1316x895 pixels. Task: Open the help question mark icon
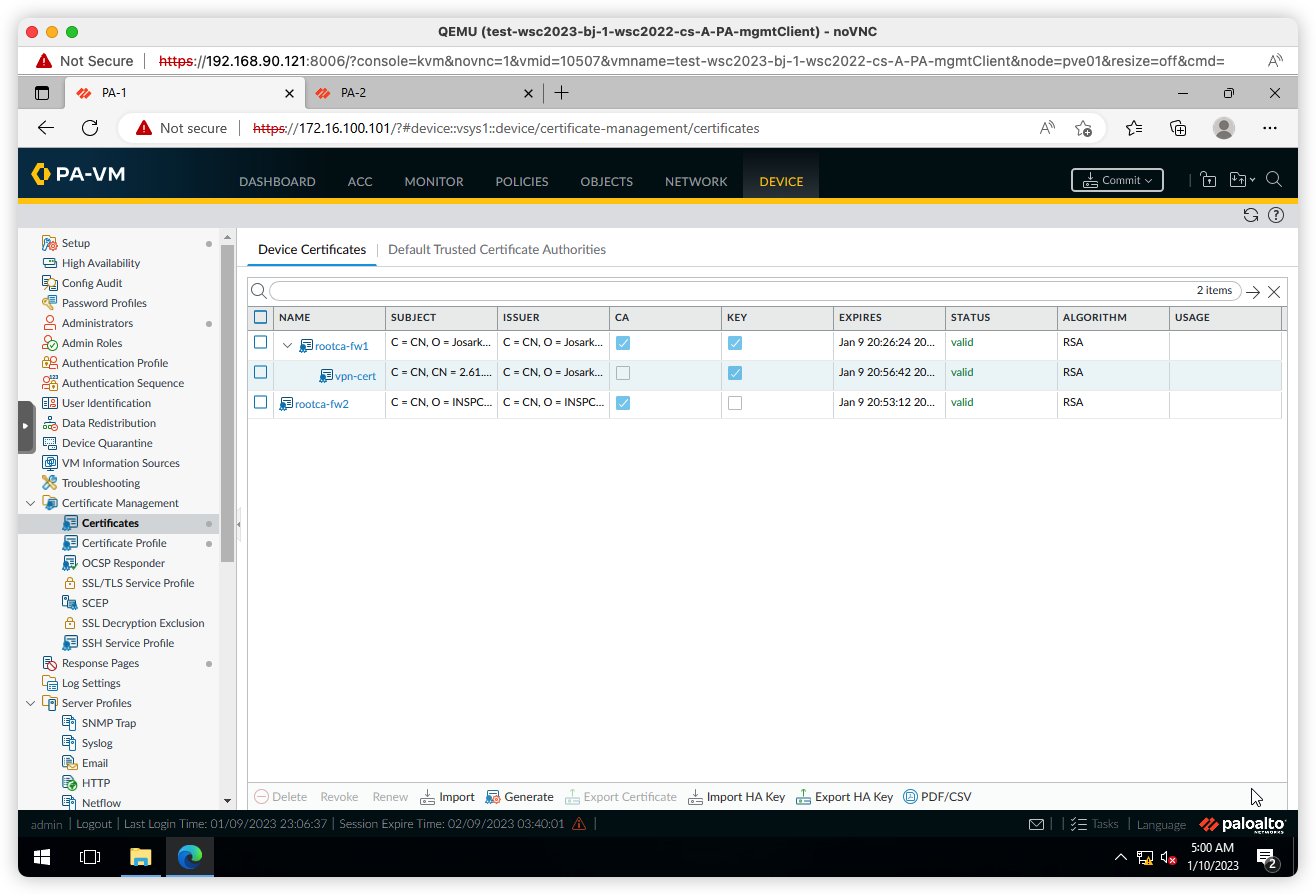(x=1276, y=215)
